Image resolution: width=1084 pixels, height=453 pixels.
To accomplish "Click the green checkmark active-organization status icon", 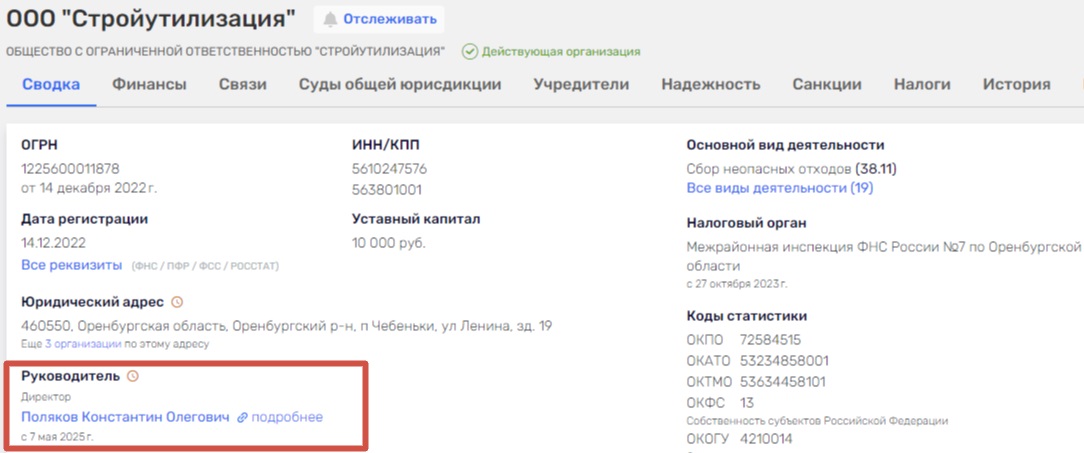I will tap(469, 51).
